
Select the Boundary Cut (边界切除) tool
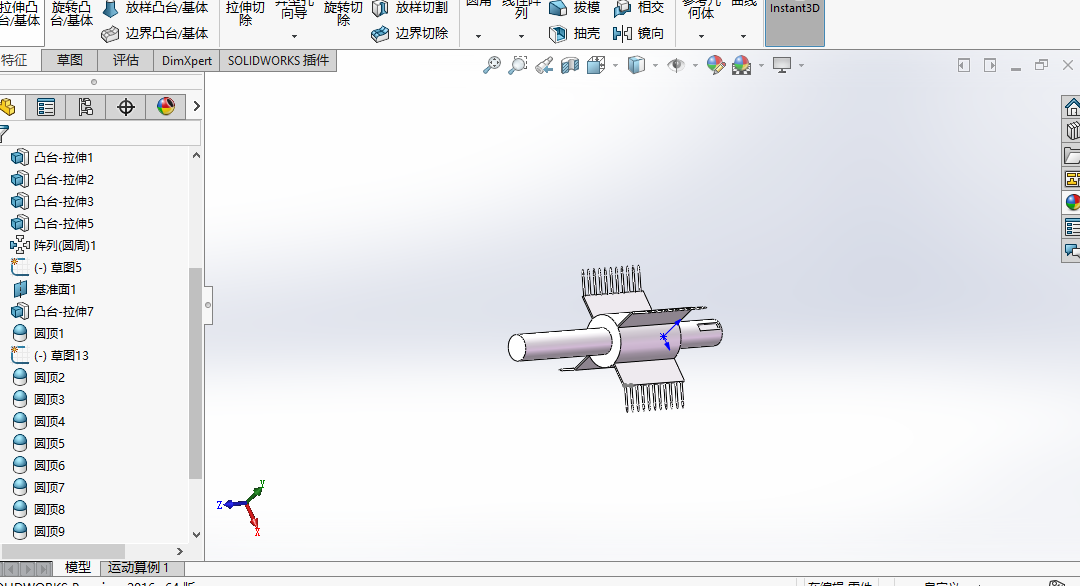tap(411, 33)
